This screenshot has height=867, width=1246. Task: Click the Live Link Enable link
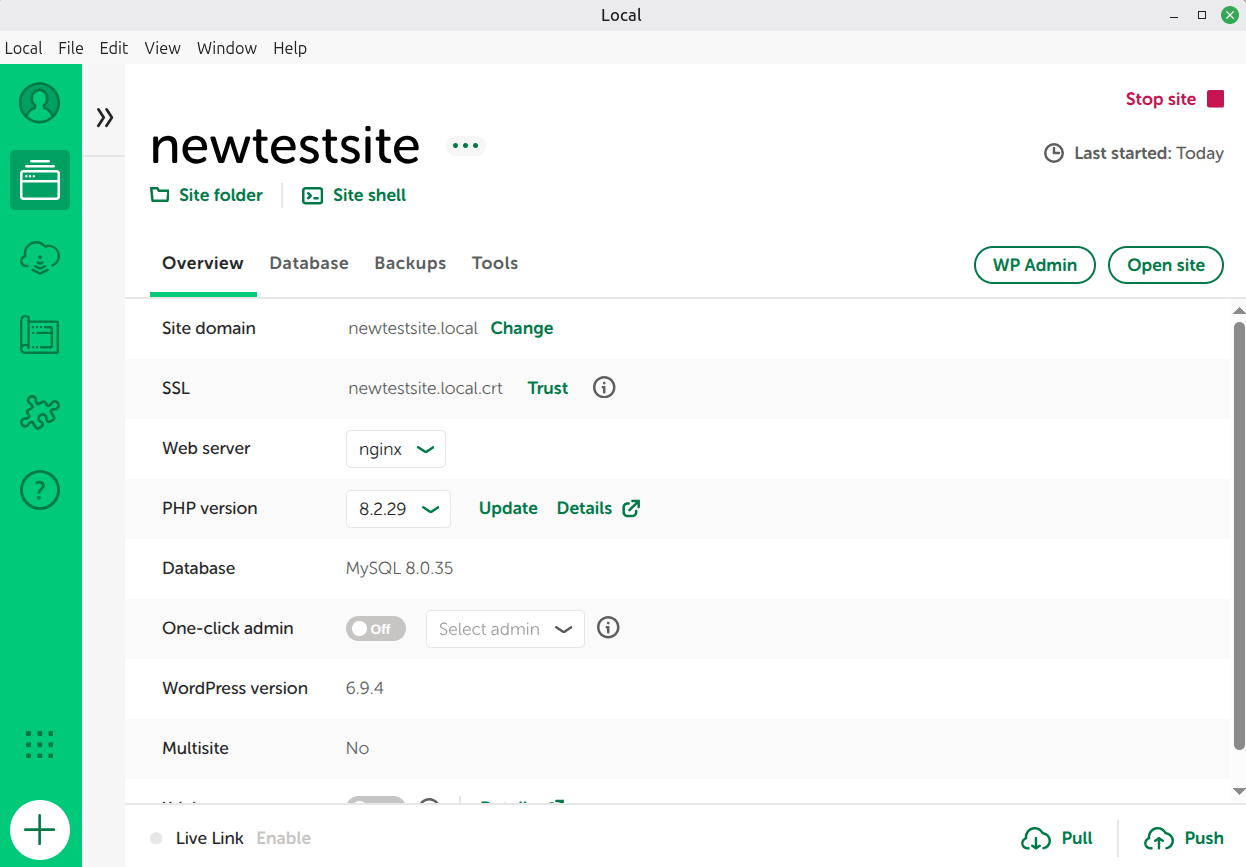tap(284, 838)
